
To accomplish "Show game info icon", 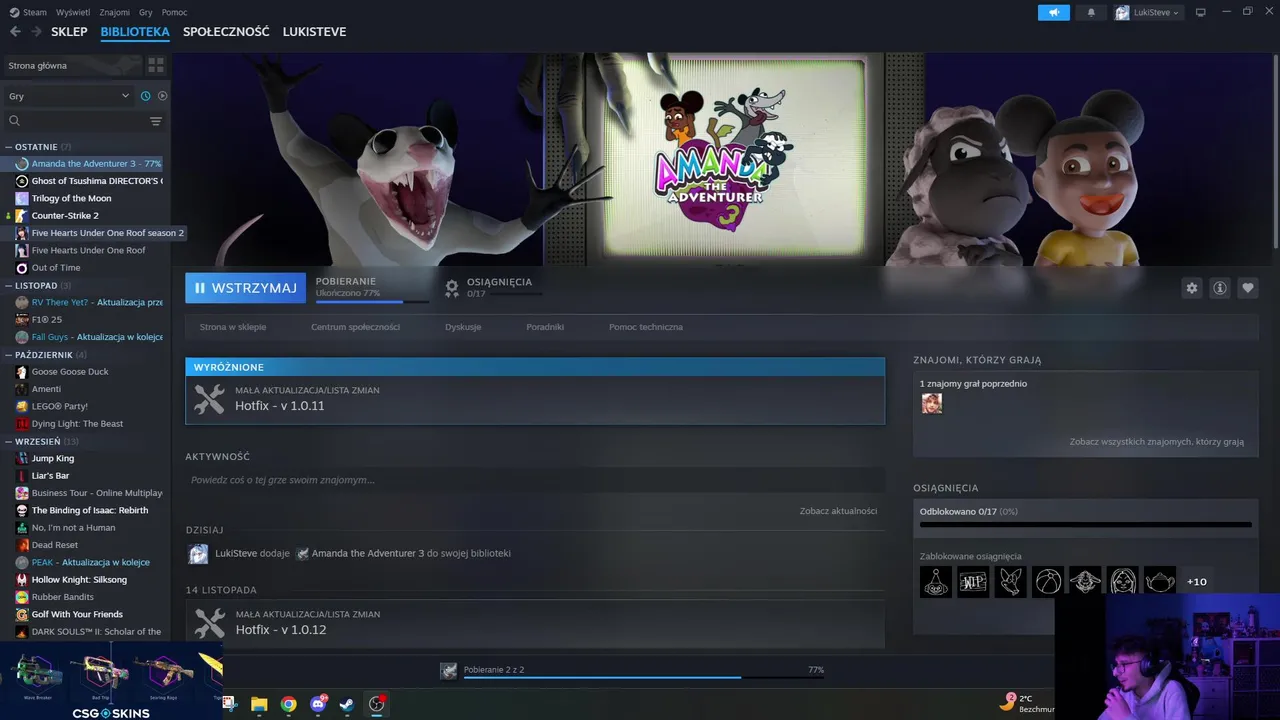I will [1220, 288].
